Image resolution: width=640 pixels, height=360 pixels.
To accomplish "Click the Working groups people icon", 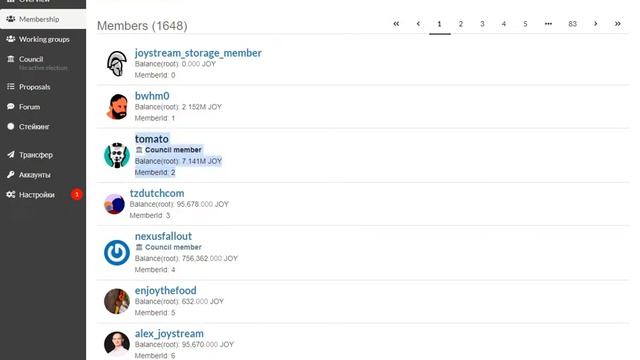I will (11, 39).
